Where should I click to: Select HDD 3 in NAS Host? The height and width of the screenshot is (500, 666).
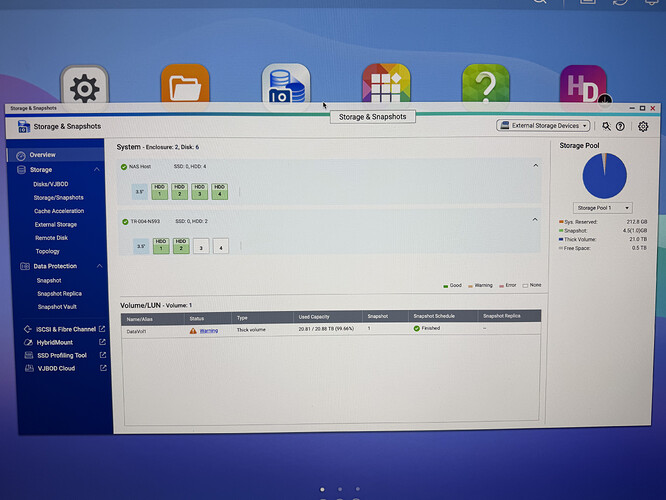[200, 191]
